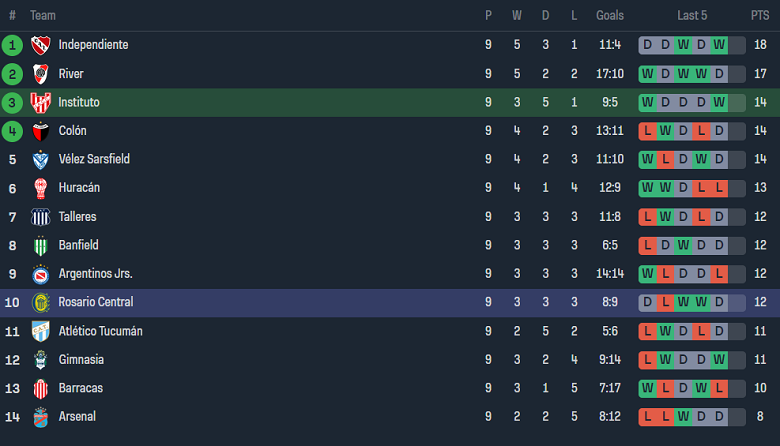Sort table by Goals column header
Image resolution: width=780 pixels, height=446 pixels.
tap(610, 15)
